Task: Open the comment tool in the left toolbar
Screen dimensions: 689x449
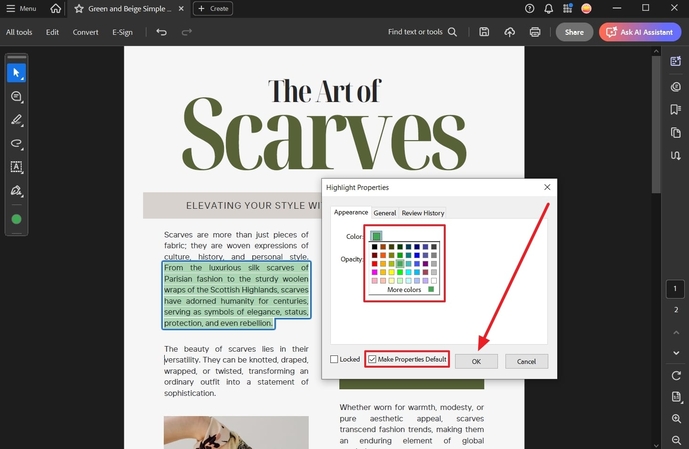Action: (x=16, y=97)
